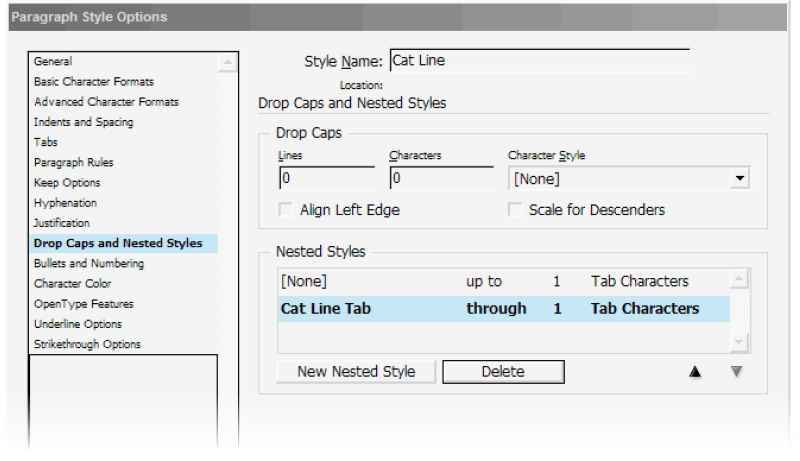Click the drop cap Characters field
The image size is (800, 461).
coord(442,178)
